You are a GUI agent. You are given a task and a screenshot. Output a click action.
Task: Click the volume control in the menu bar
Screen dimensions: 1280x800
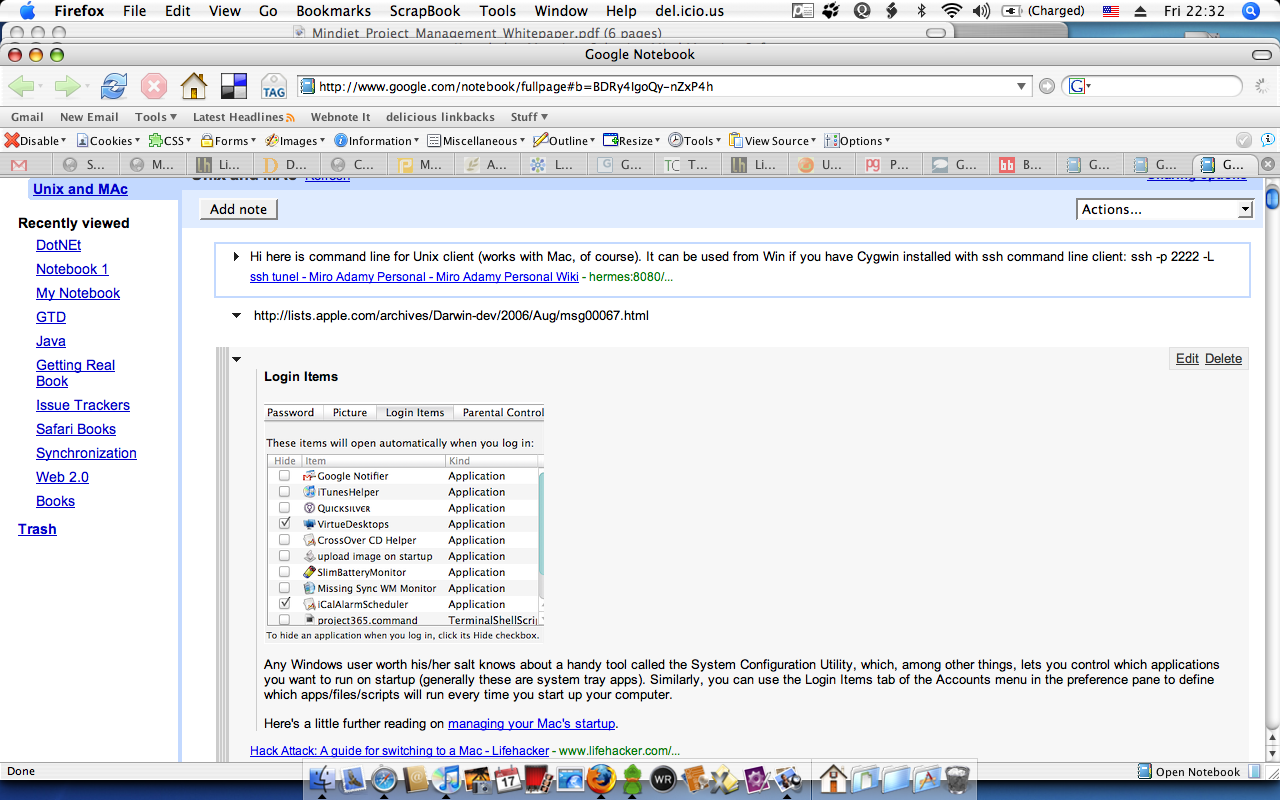tap(981, 11)
